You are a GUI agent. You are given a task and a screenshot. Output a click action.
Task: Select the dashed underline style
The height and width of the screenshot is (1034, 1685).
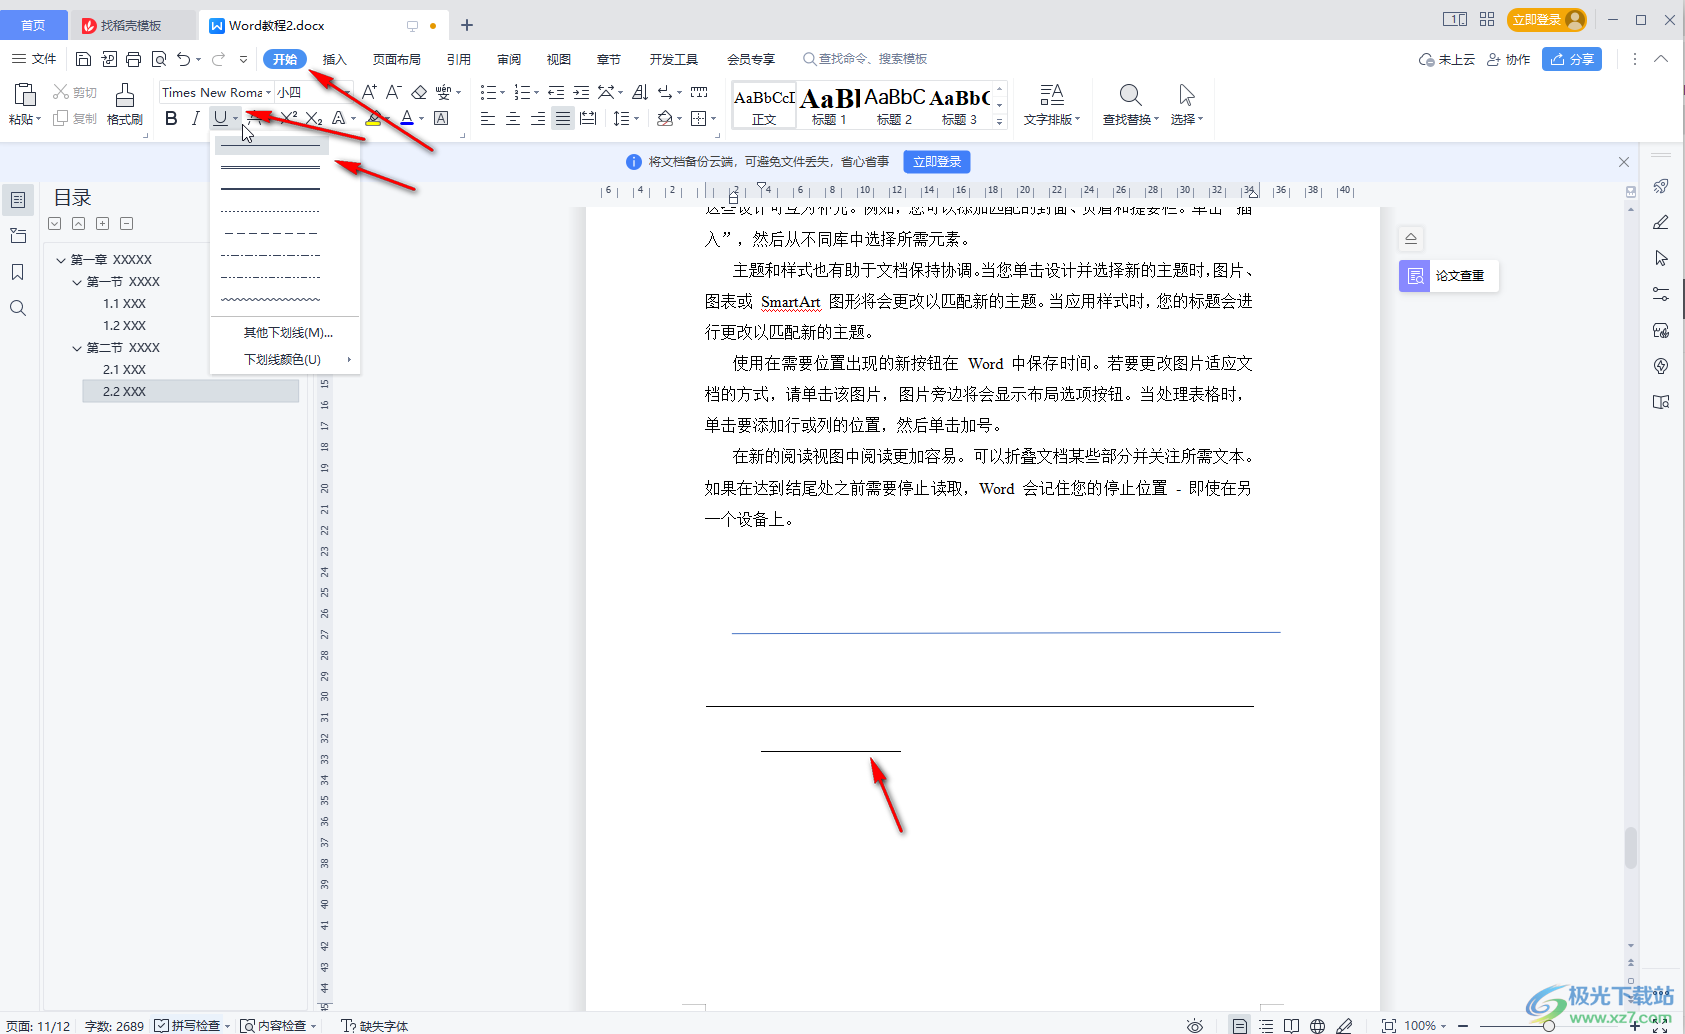[270, 233]
